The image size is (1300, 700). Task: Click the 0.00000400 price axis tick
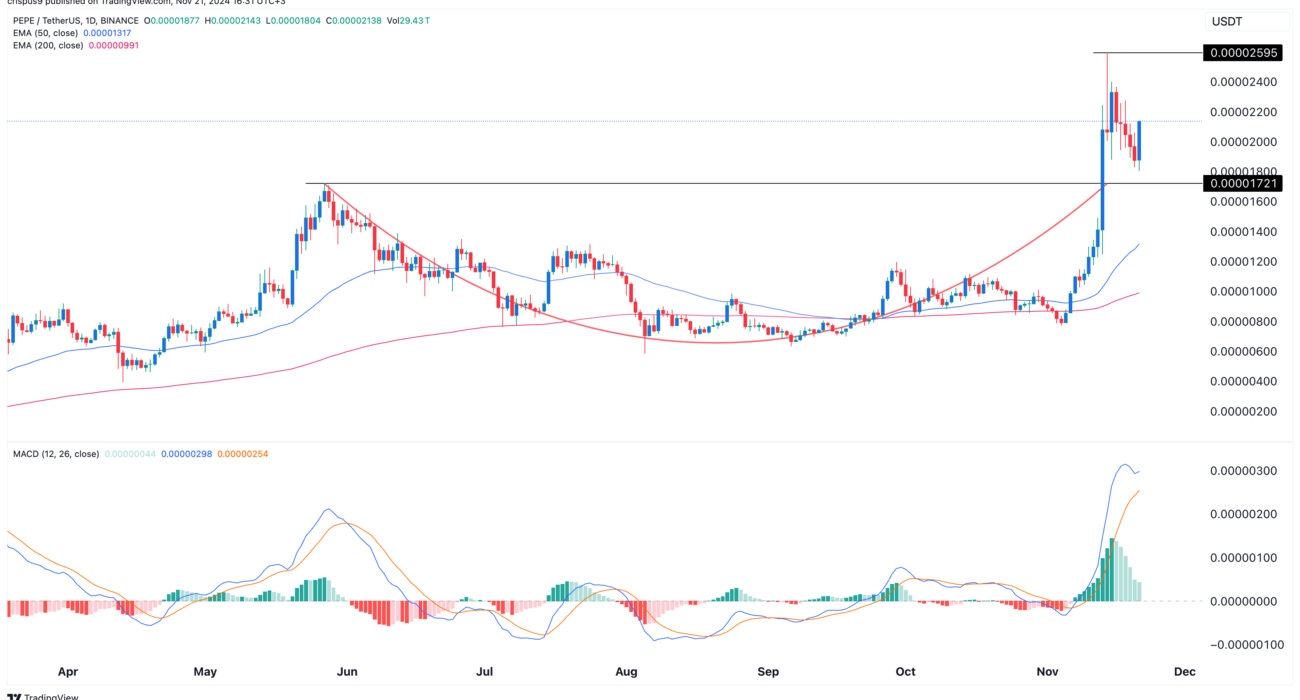pyautogui.click(x=1242, y=381)
